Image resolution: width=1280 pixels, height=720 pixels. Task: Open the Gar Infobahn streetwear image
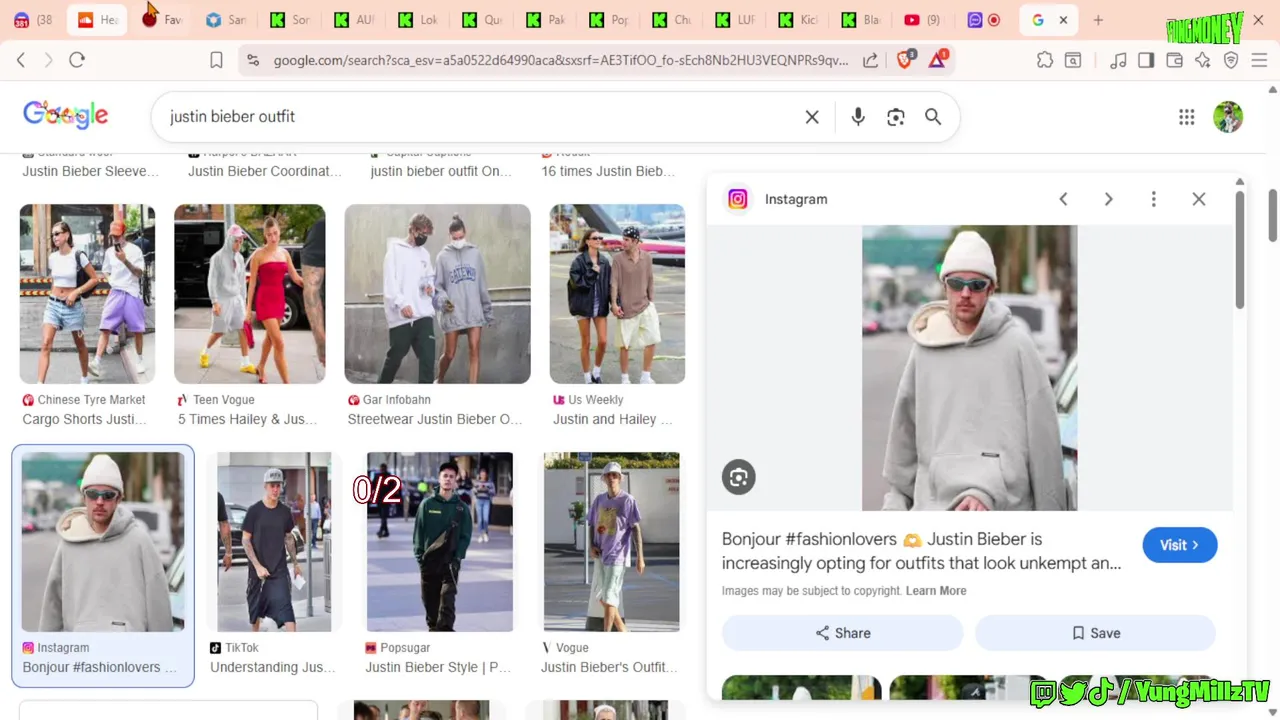click(x=438, y=294)
